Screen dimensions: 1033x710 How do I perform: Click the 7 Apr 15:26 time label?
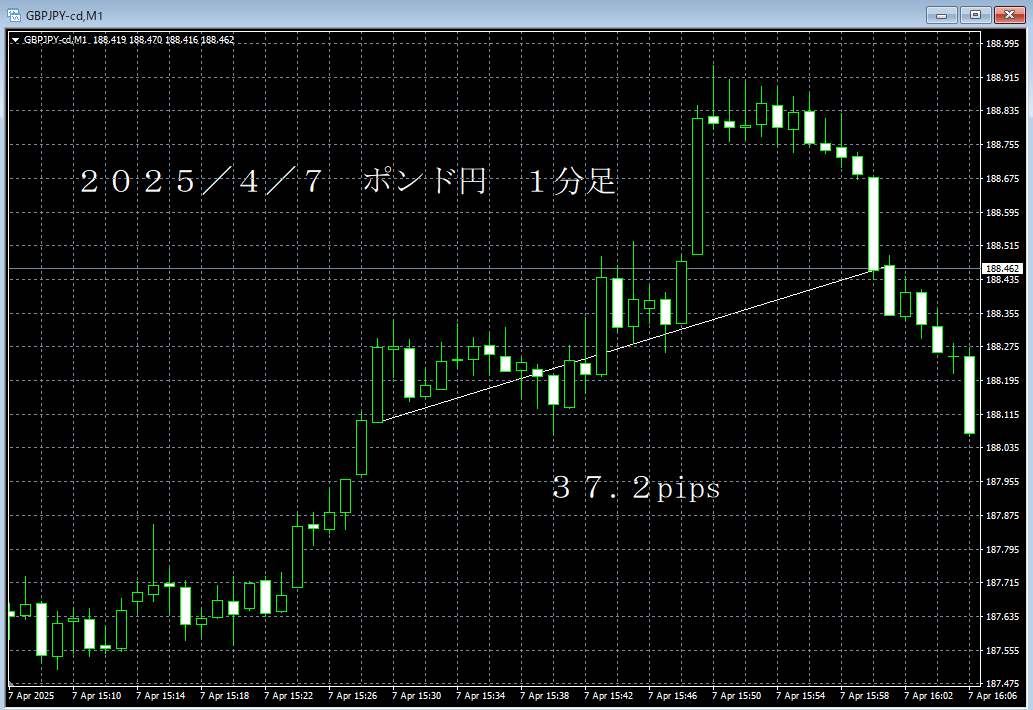[x=352, y=696]
